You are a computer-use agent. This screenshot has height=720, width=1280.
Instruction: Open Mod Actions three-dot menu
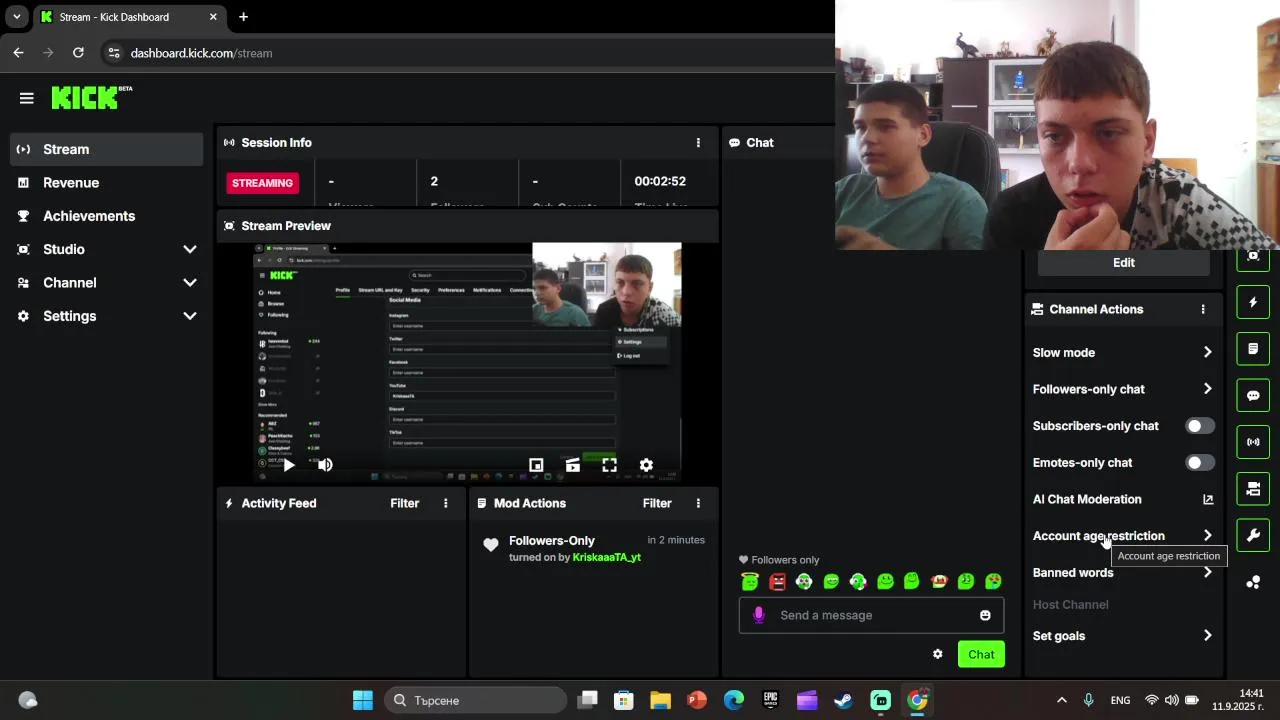[x=698, y=503]
